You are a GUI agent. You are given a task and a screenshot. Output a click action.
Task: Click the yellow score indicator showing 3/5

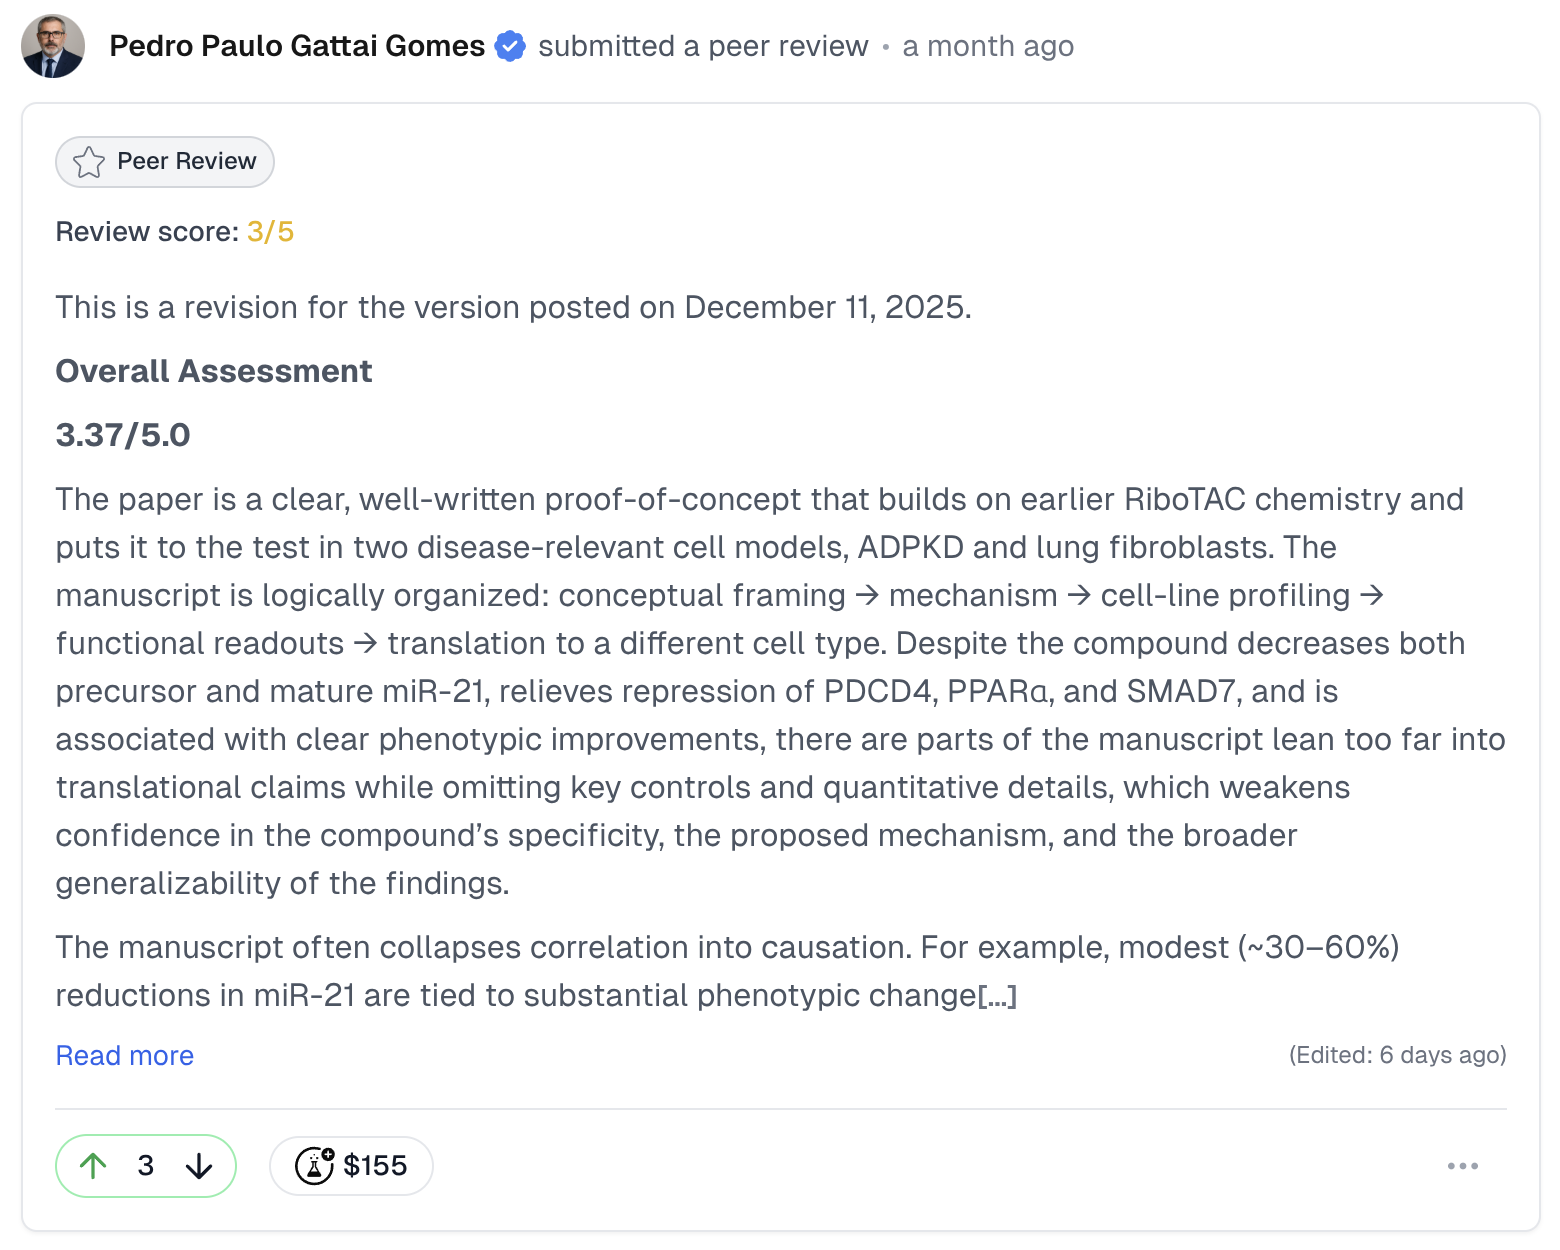click(x=270, y=231)
